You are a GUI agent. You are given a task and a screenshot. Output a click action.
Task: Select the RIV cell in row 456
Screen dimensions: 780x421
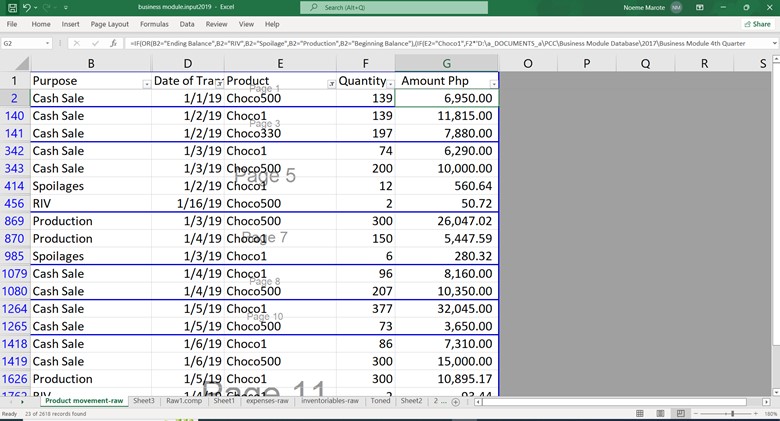click(91, 204)
